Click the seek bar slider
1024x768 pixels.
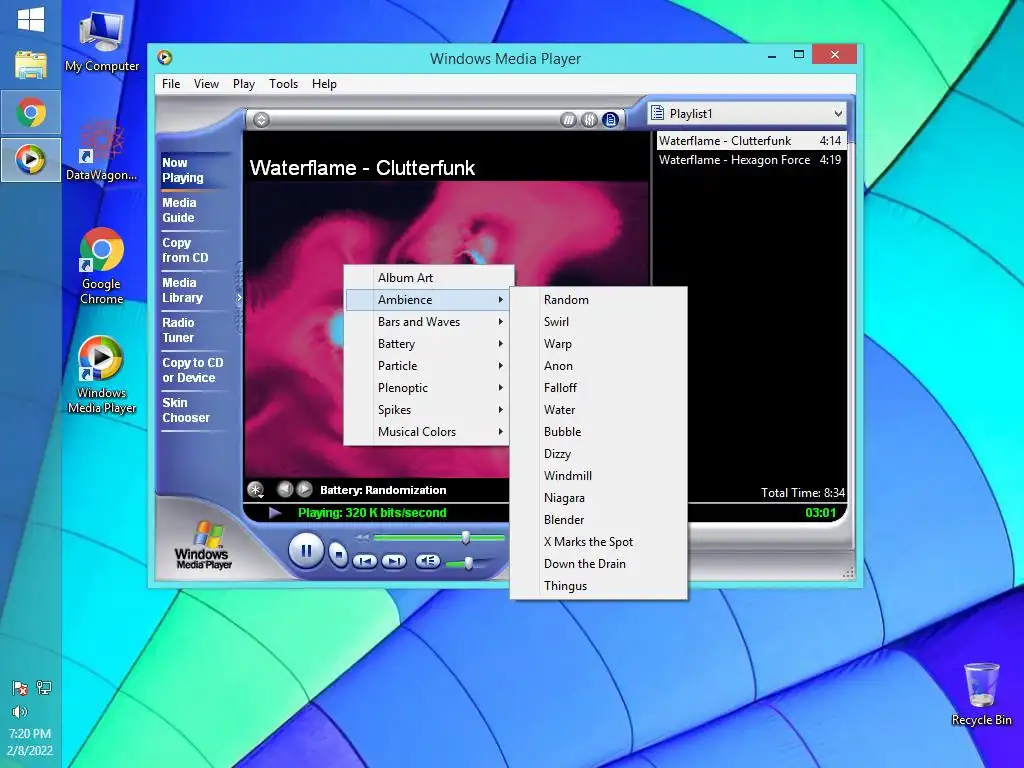click(x=466, y=537)
